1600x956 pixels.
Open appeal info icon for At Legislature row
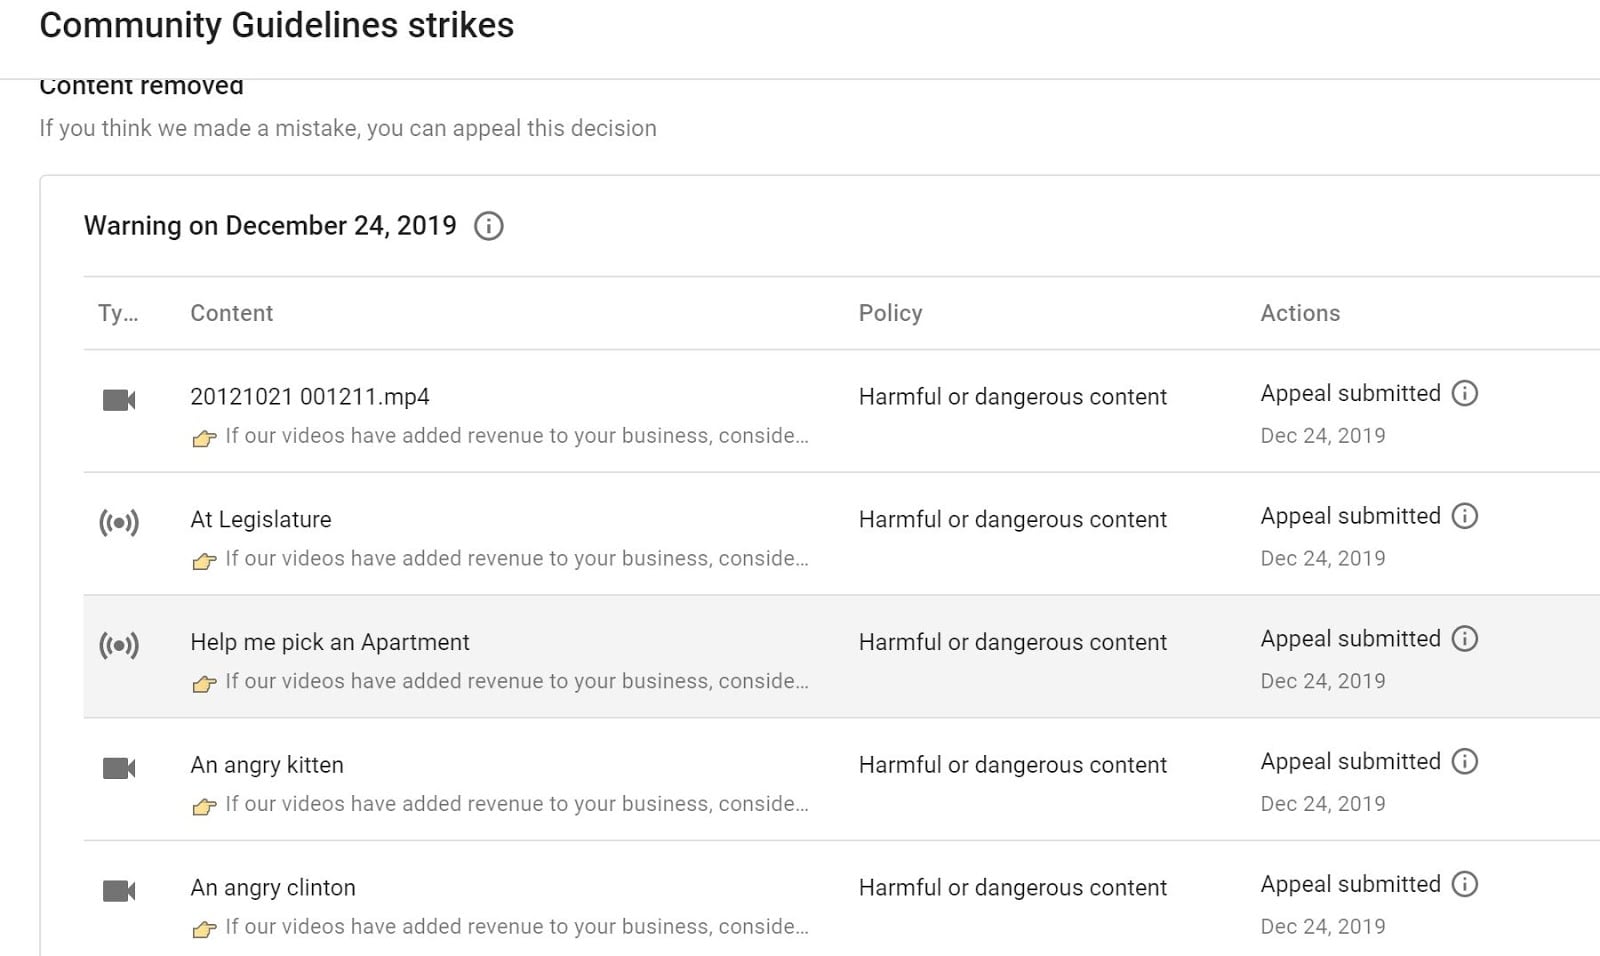tap(1464, 516)
